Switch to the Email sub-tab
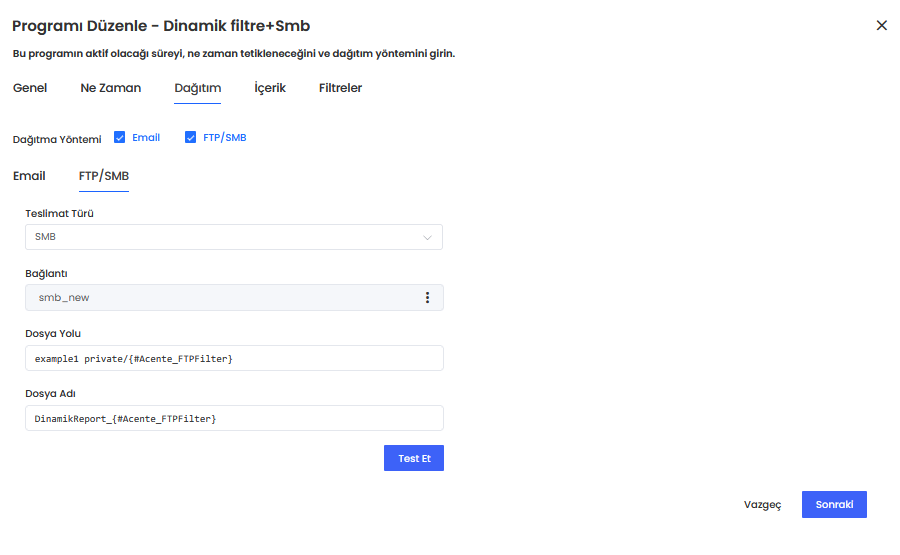The width and height of the screenshot is (900, 555). point(29,176)
